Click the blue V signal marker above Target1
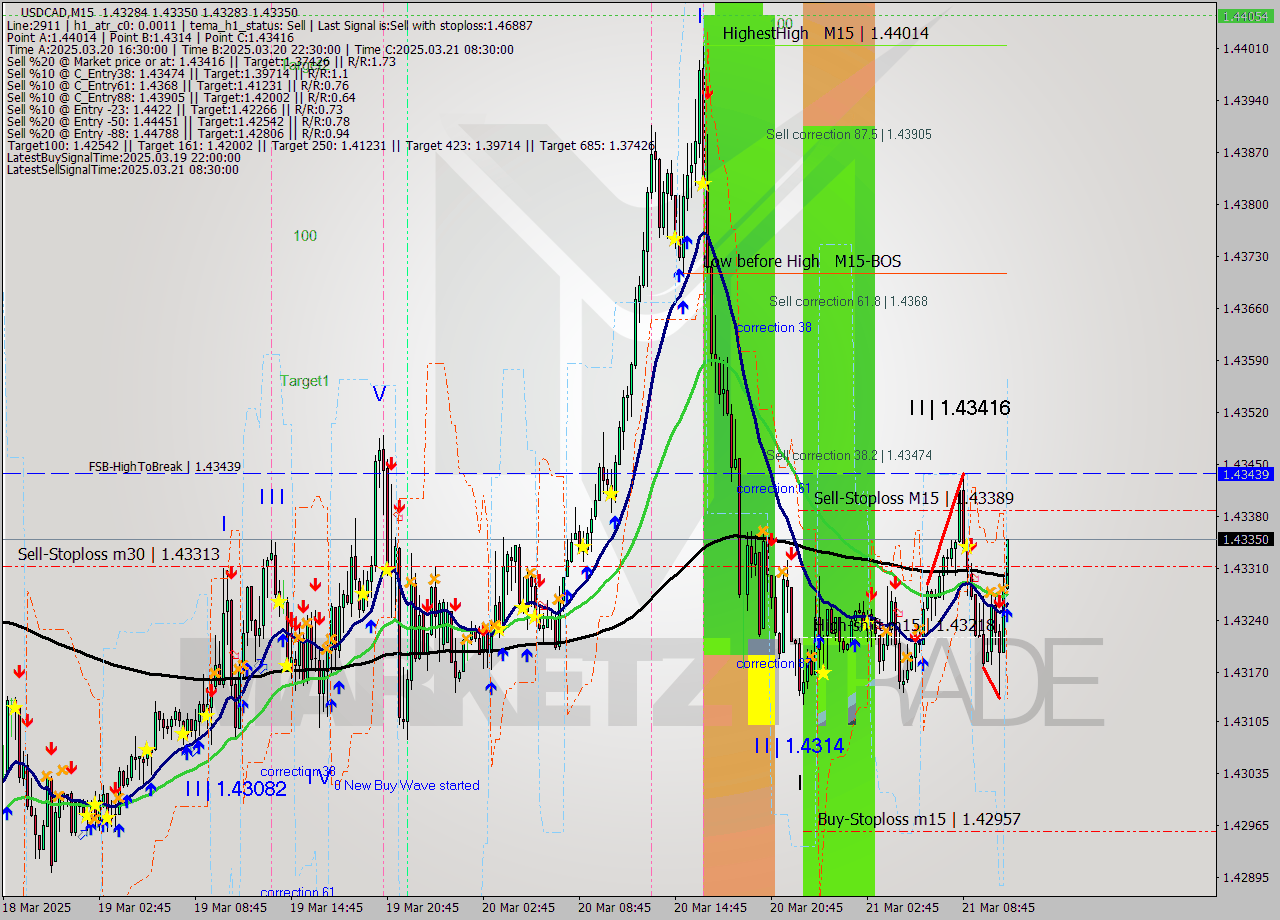 pyautogui.click(x=378, y=394)
